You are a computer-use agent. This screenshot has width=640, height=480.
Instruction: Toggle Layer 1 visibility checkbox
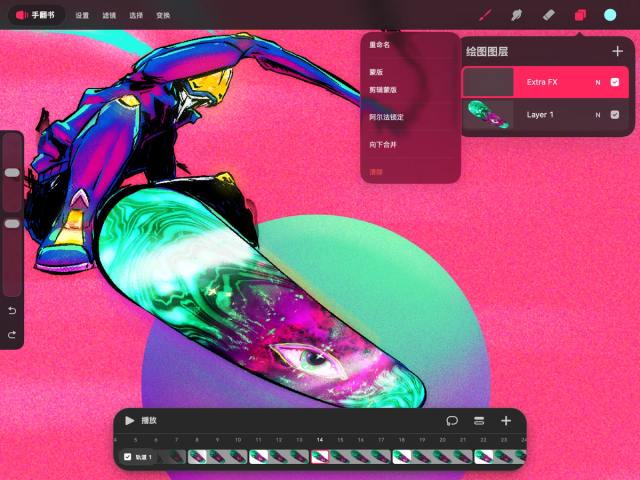615,115
